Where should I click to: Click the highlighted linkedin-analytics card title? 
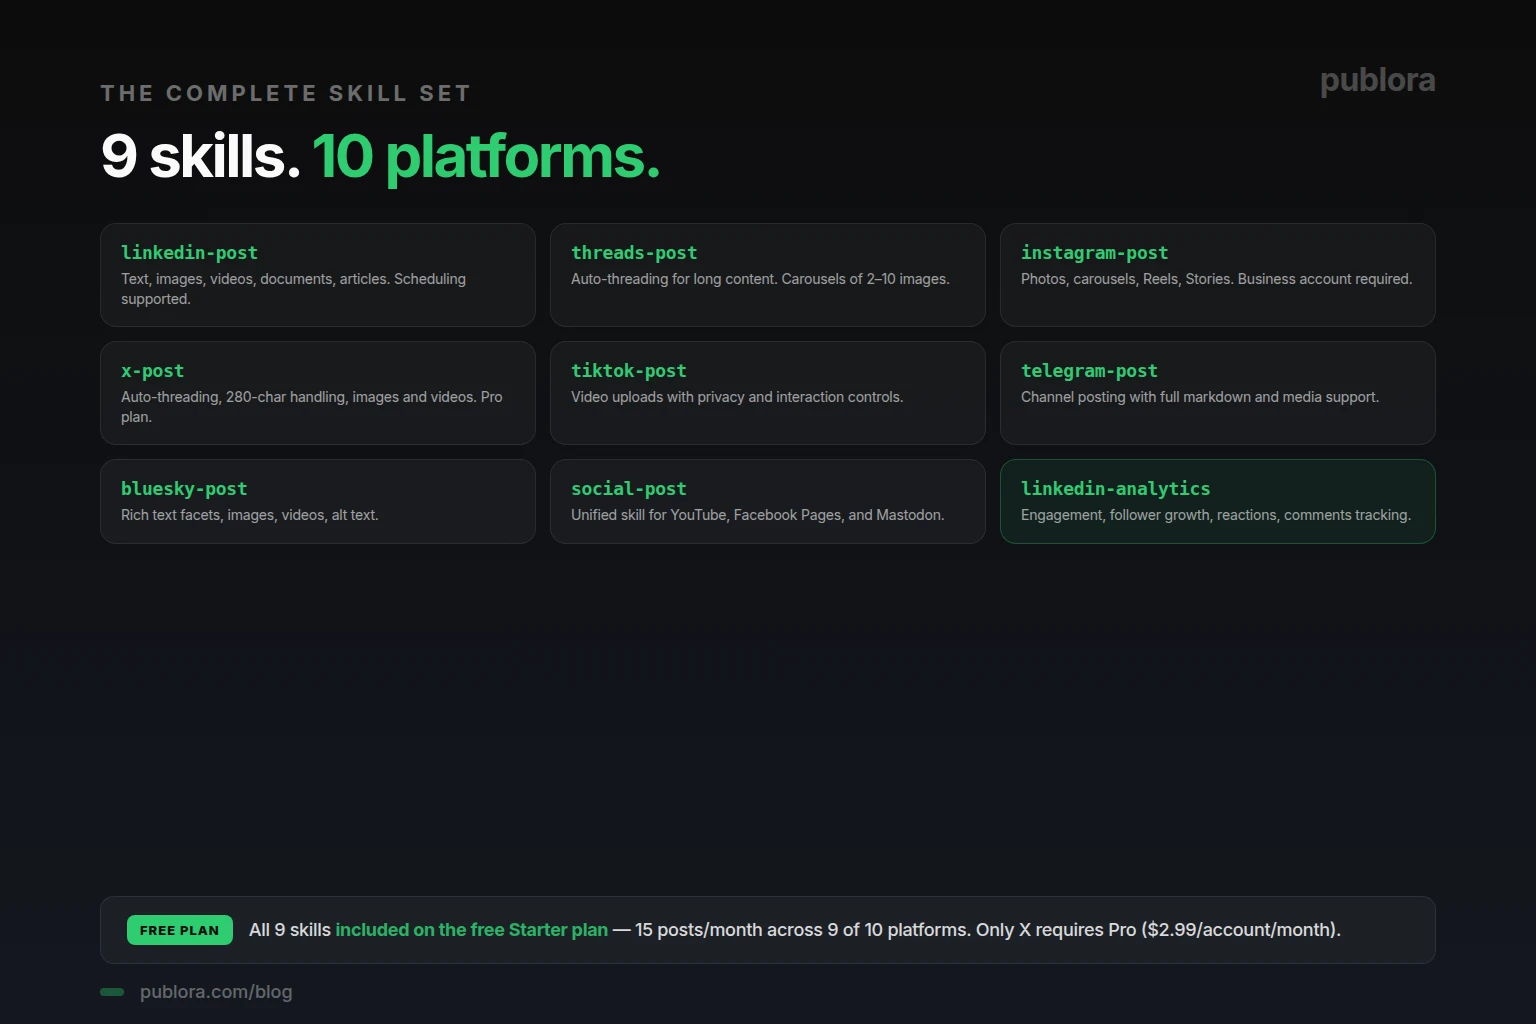(1115, 489)
